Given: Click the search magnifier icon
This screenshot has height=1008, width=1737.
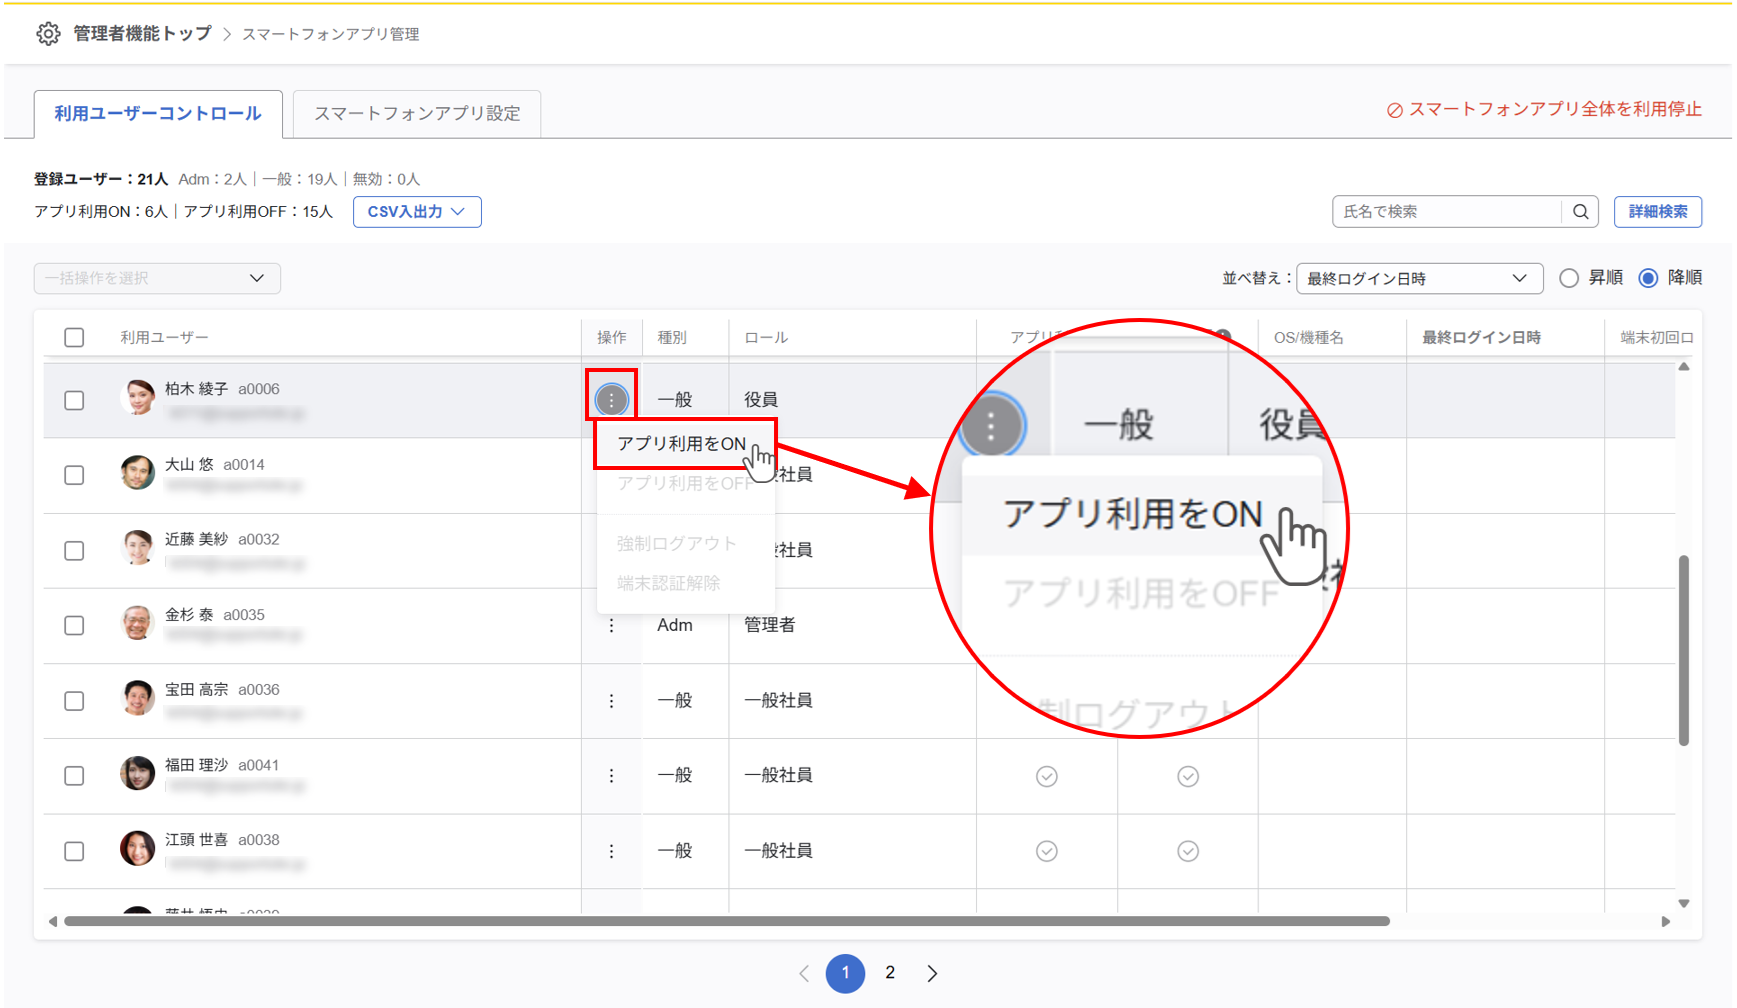Looking at the screenshot, I should click(1580, 212).
